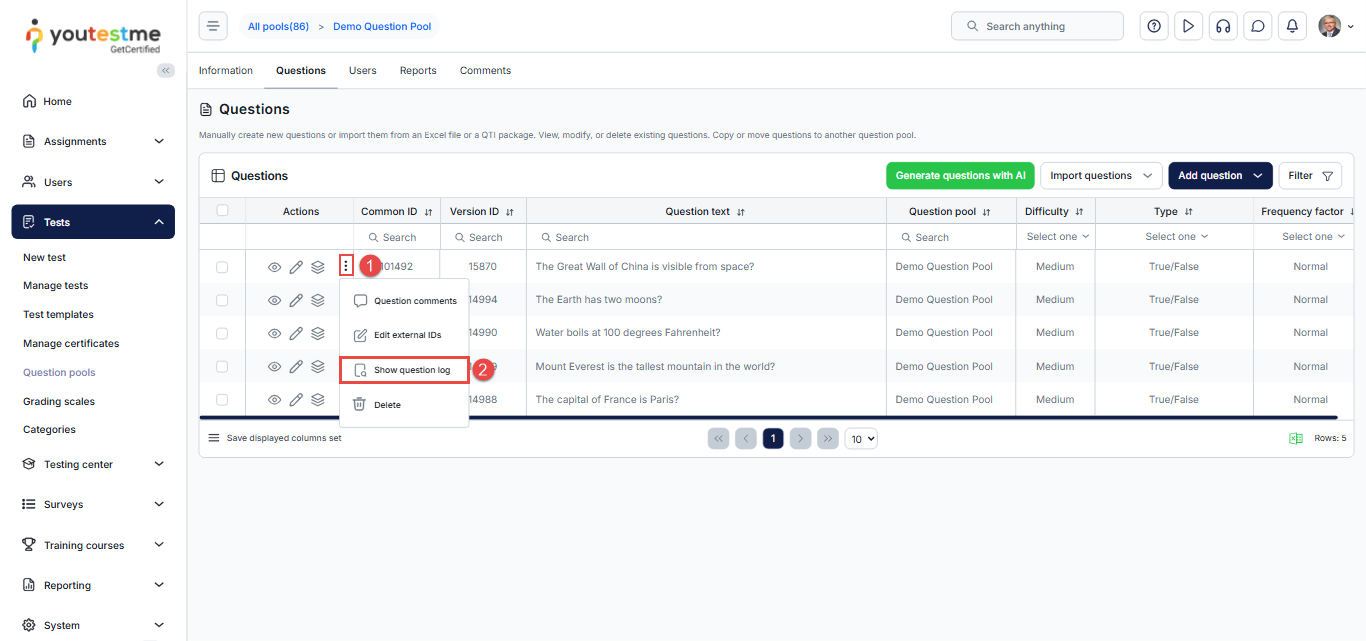Screen dimensions: 1366x641
Task: Click the help question mark icon
Action: coord(1154,26)
